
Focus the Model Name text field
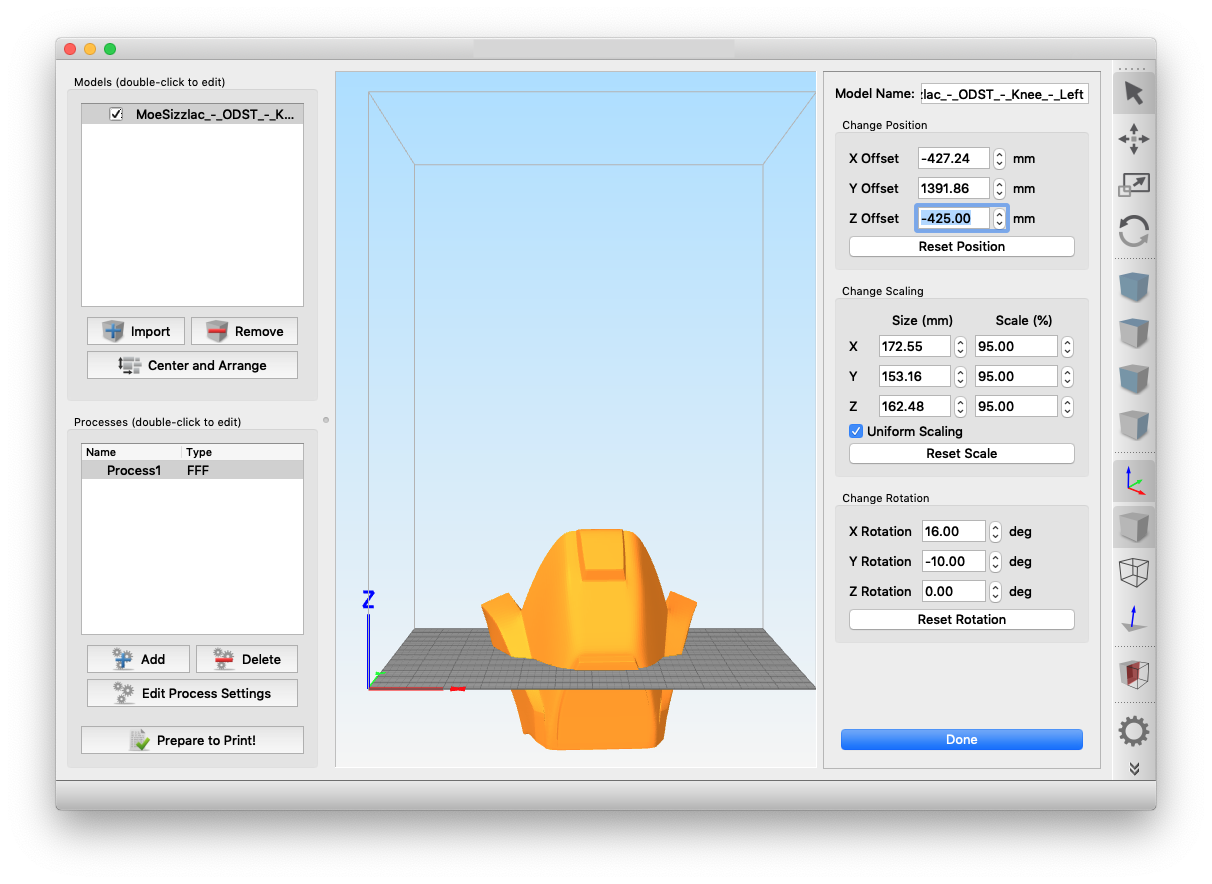tap(1004, 94)
